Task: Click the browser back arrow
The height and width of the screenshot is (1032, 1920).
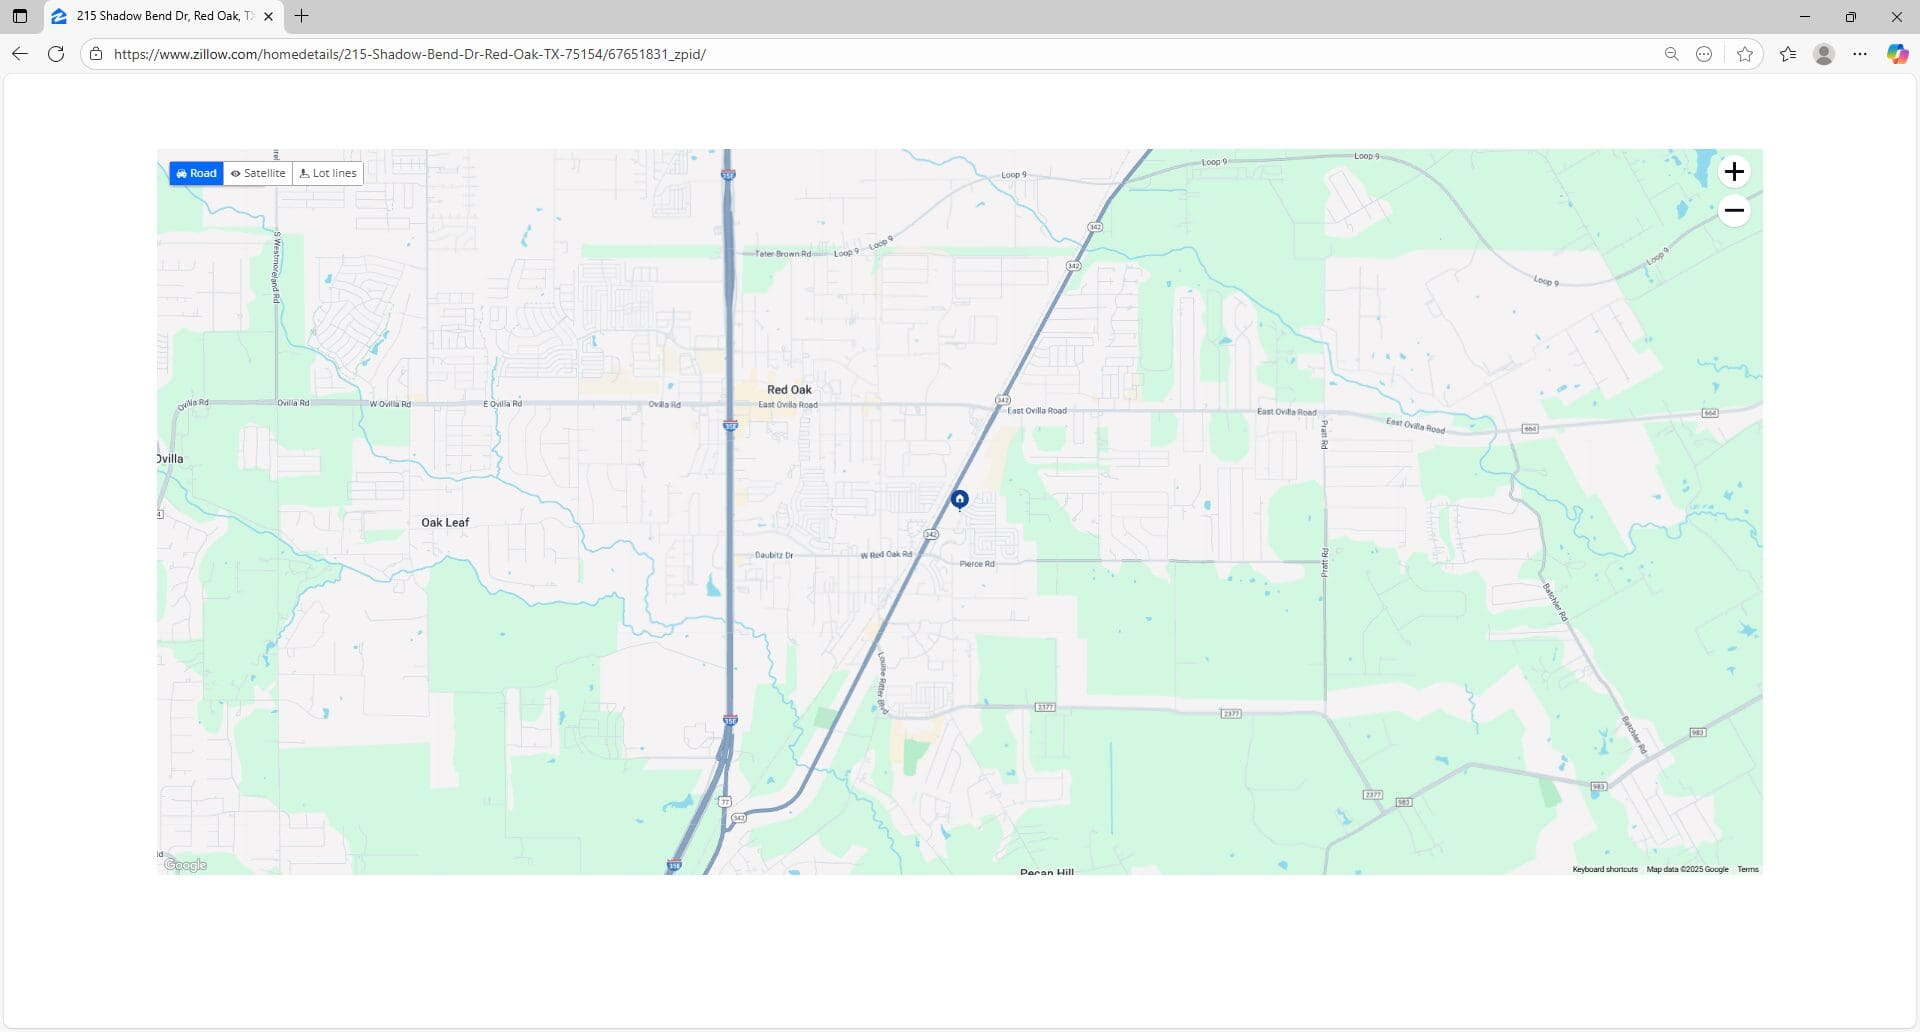Action: click(20, 54)
